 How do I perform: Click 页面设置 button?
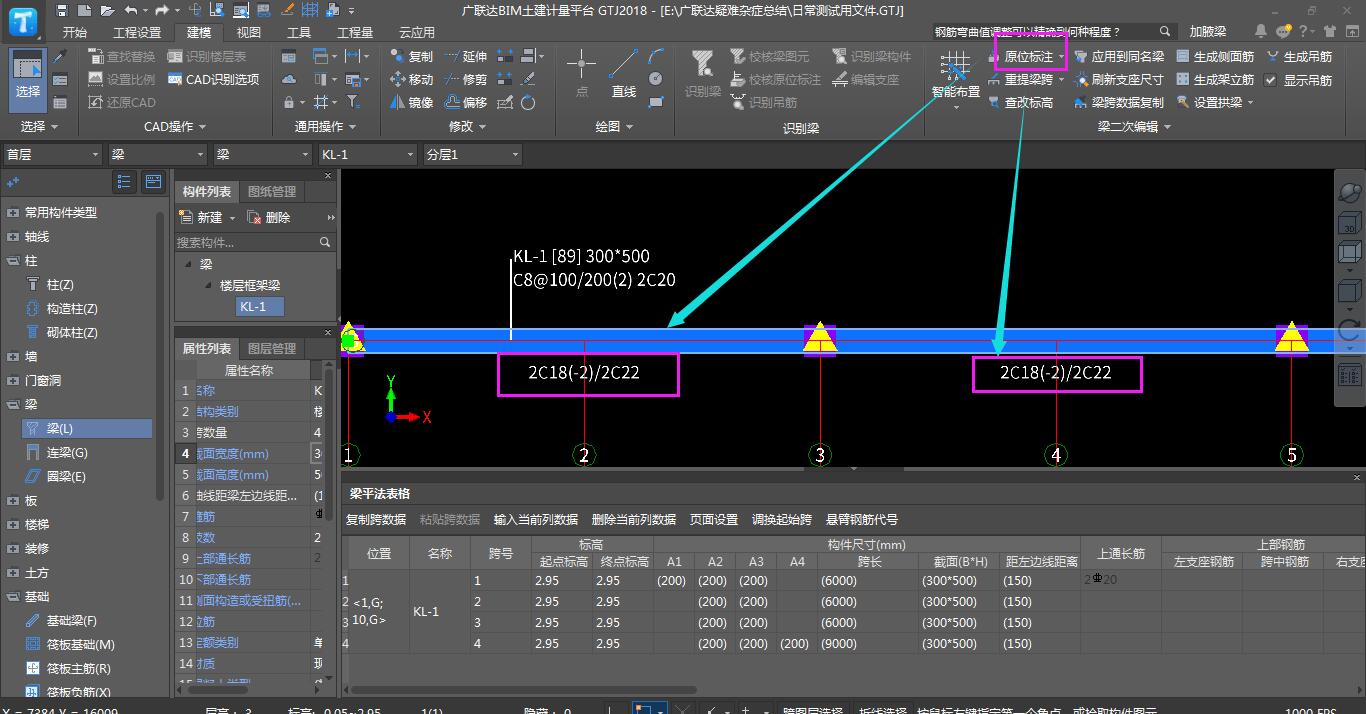[714, 520]
